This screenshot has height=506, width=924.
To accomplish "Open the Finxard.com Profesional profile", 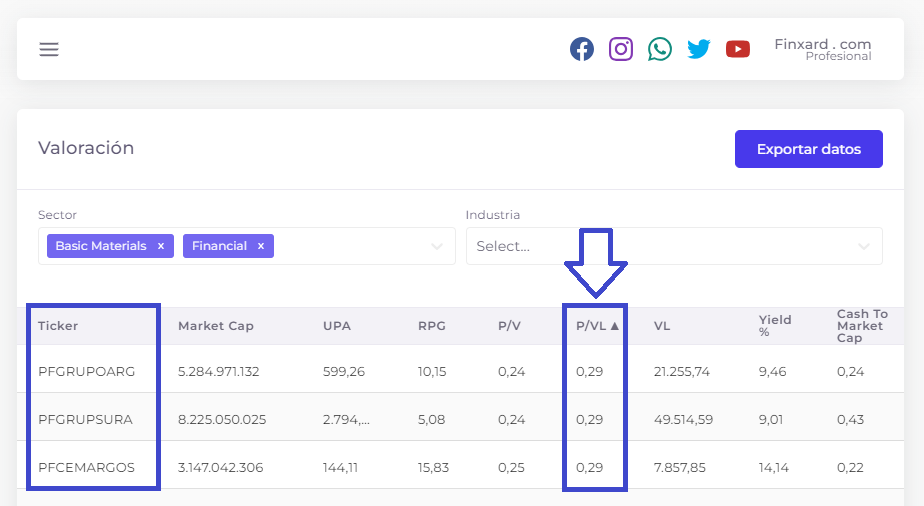I will 823,49.
